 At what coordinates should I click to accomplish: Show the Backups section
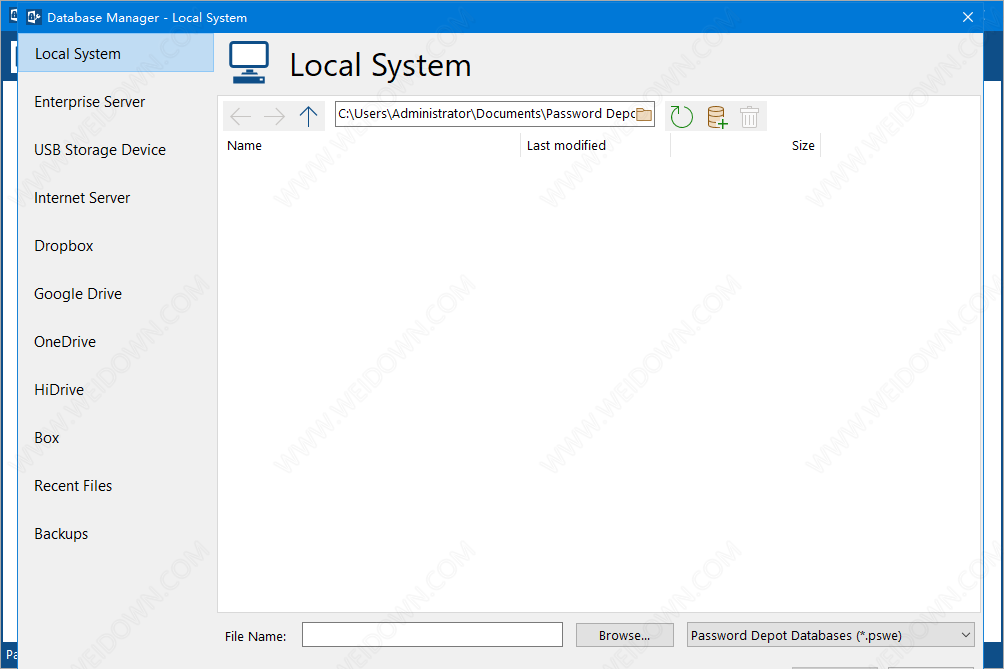(x=61, y=534)
